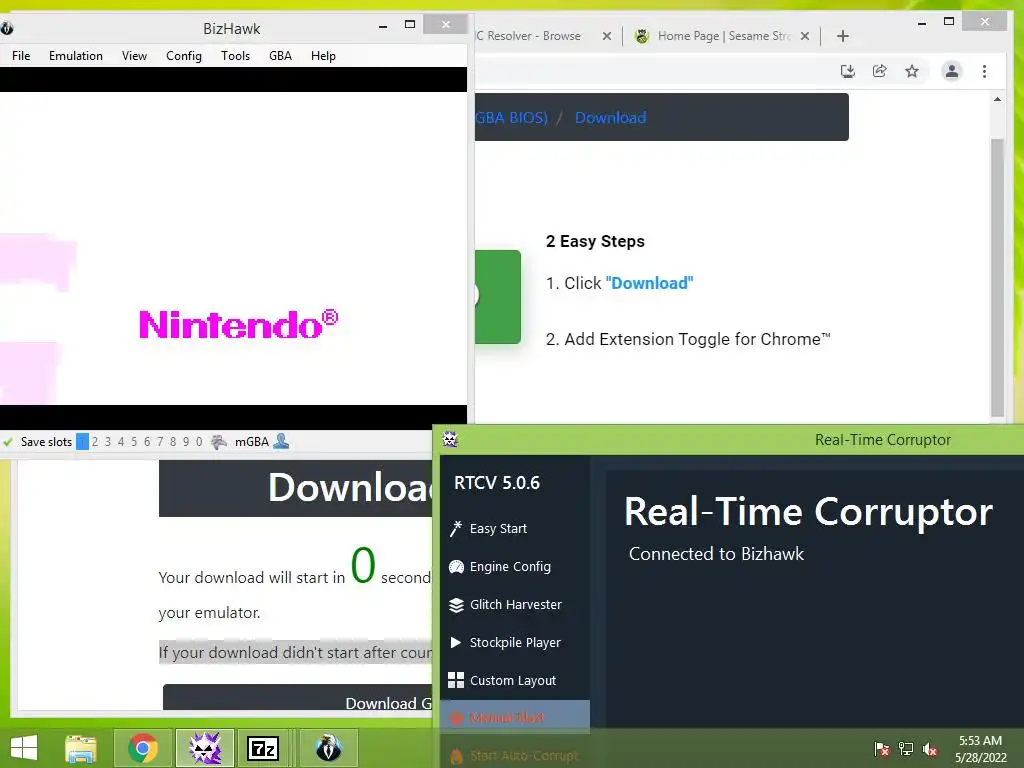Screen dimensions: 1024x768
Task: Open Glitch Harvester in RTCV
Action: click(515, 604)
